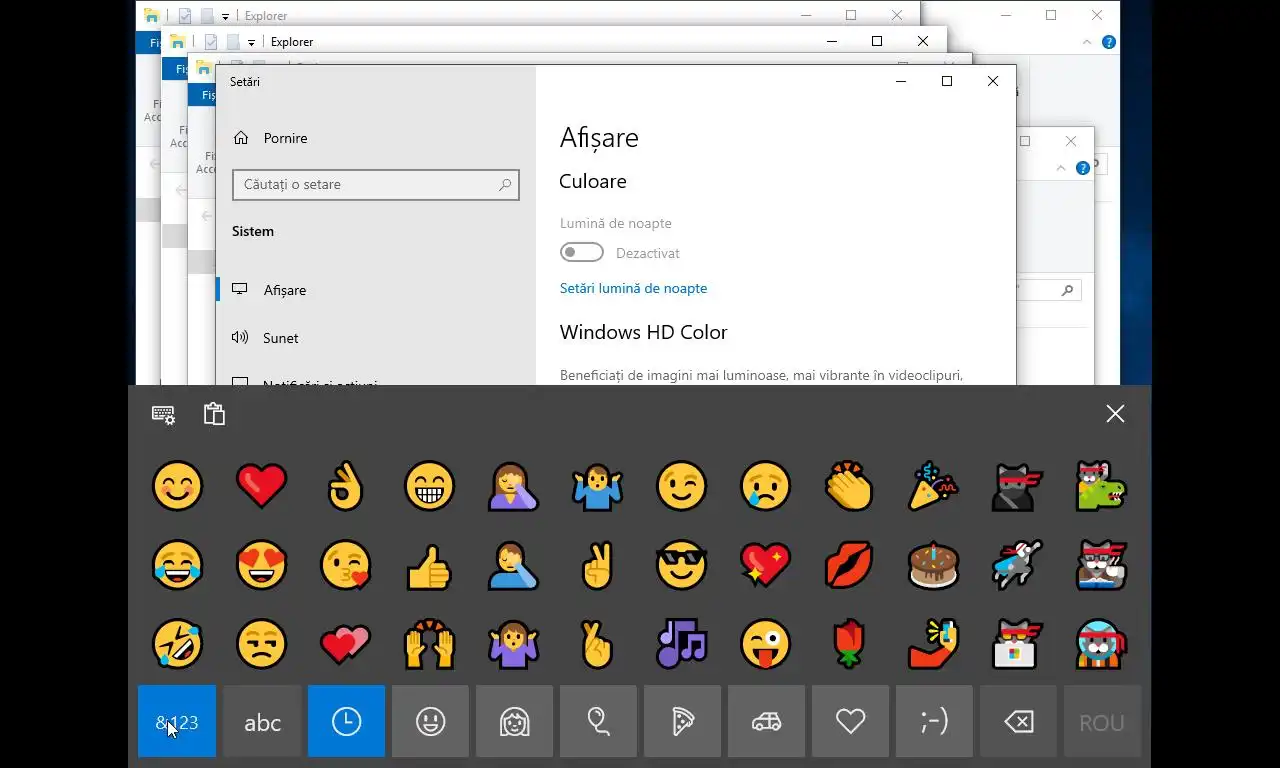This screenshot has height=768, width=1280.
Task: Click search magnifier in Explorer window behind
Action: point(1067,290)
